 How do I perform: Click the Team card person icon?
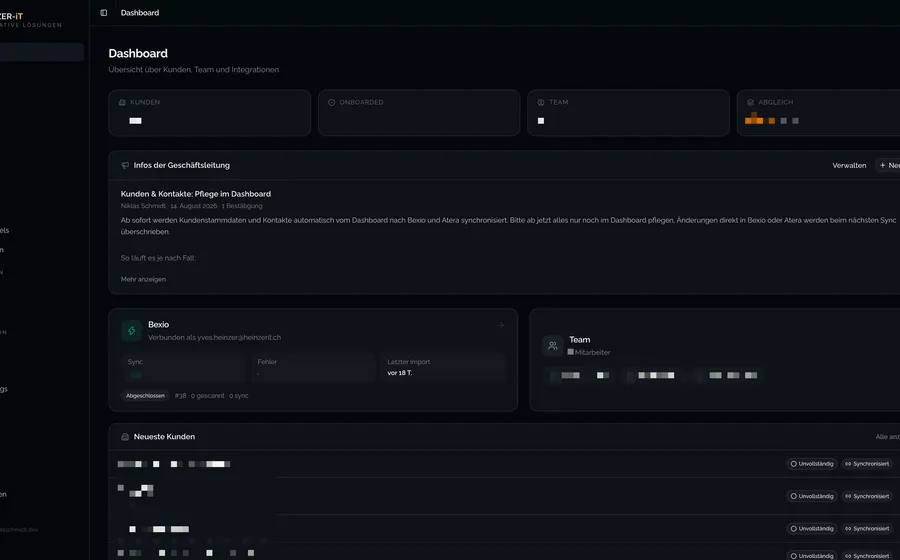pyautogui.click(x=541, y=102)
